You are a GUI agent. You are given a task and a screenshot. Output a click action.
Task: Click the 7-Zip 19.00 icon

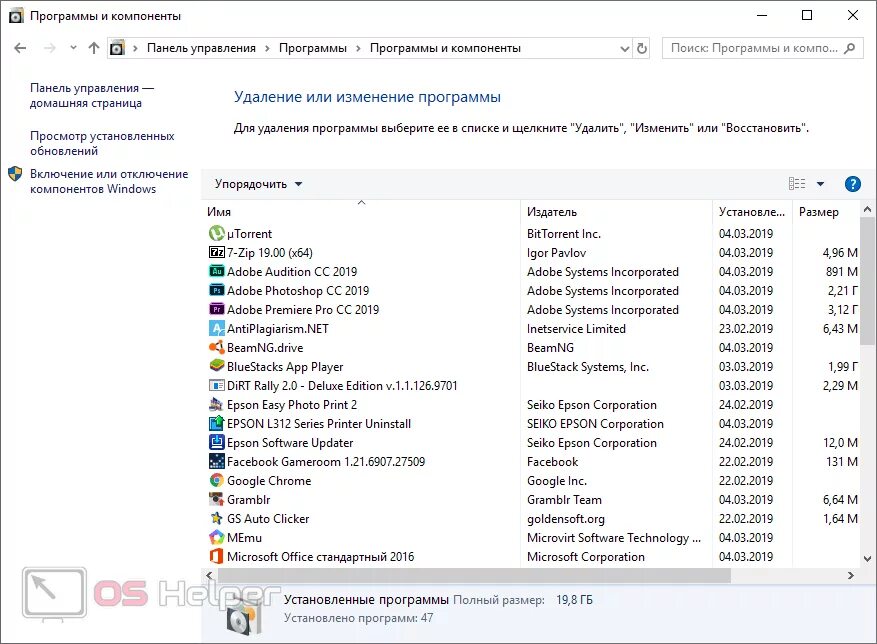(216, 252)
